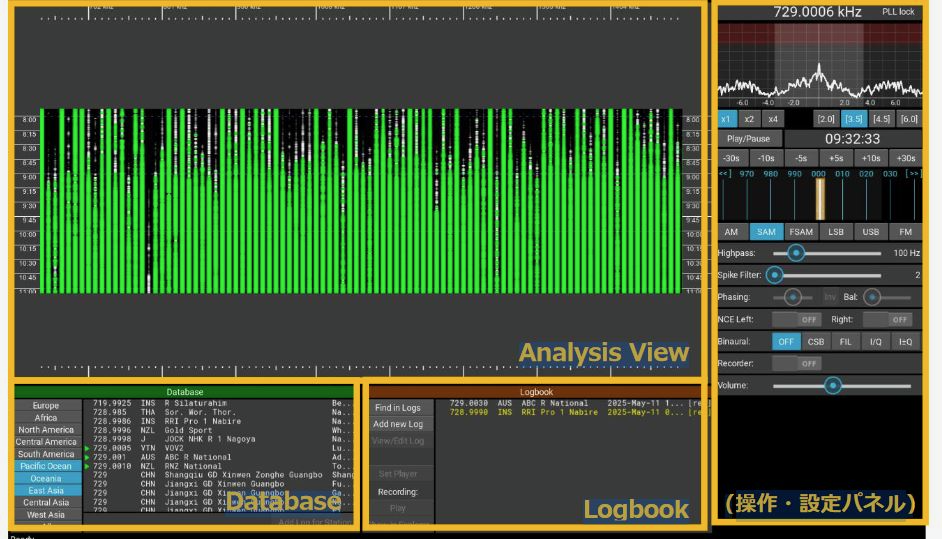Skip back with the -30s button
The width and height of the screenshot is (942, 539).
pyautogui.click(x=731, y=158)
